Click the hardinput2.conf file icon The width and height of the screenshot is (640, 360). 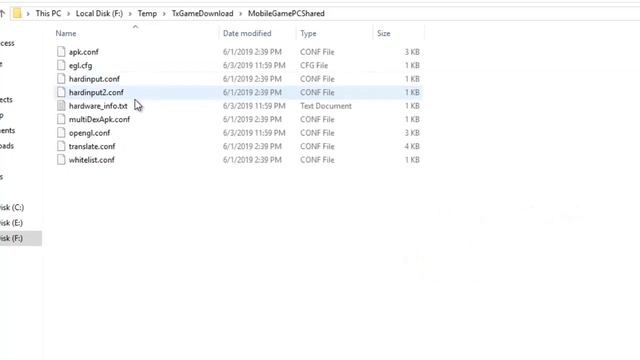[61, 92]
